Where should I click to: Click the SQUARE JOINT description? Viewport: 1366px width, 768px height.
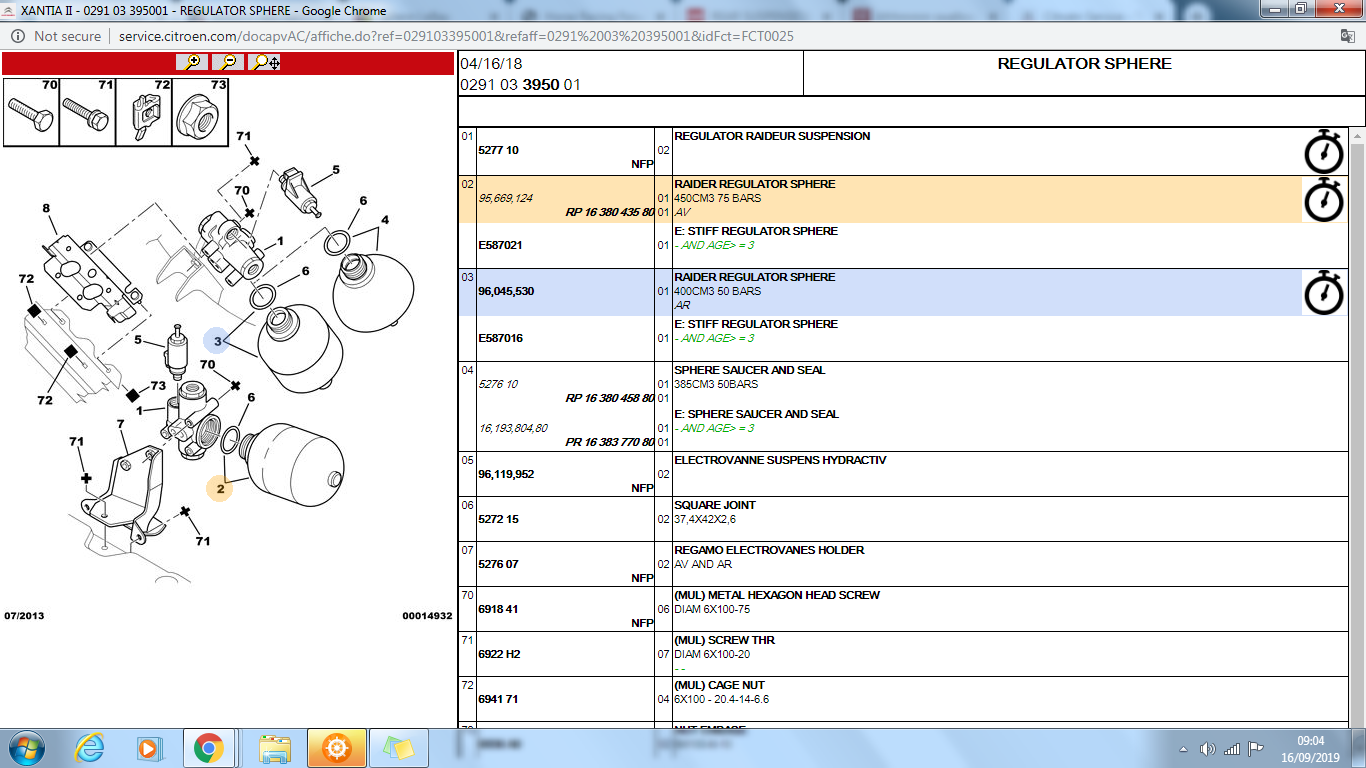coord(715,505)
